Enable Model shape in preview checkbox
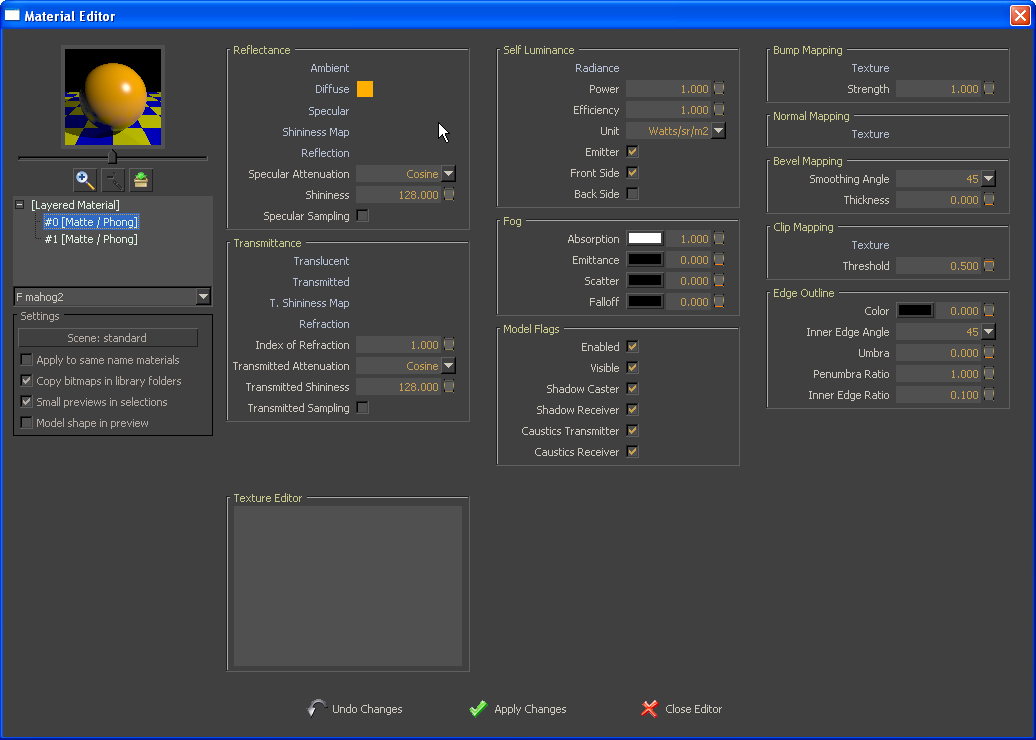 point(26,423)
